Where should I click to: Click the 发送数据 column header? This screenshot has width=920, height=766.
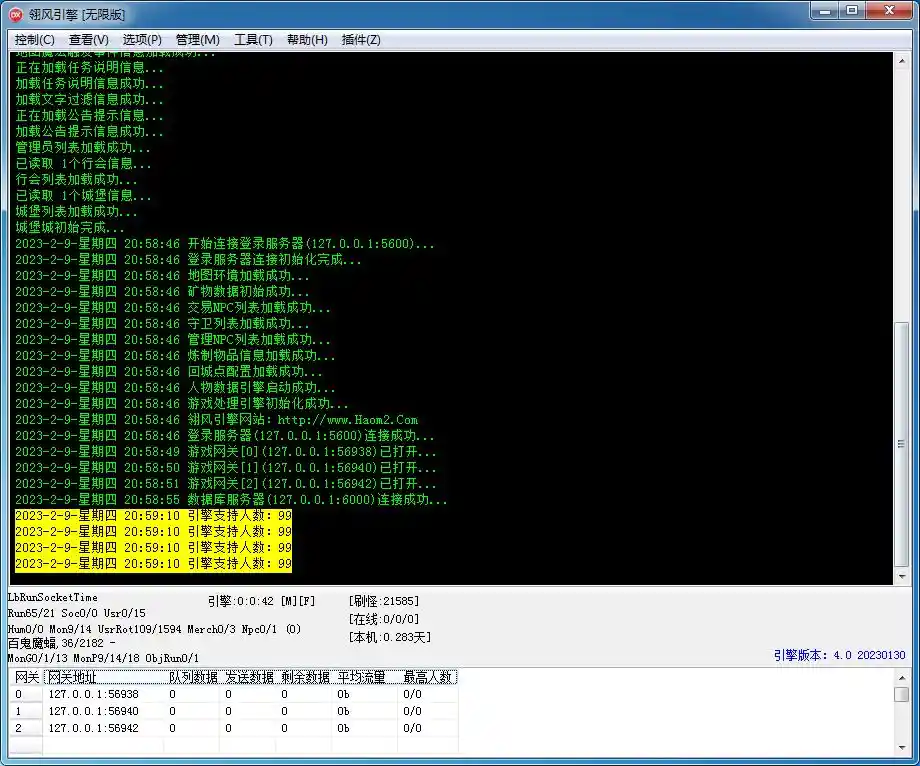point(248,677)
